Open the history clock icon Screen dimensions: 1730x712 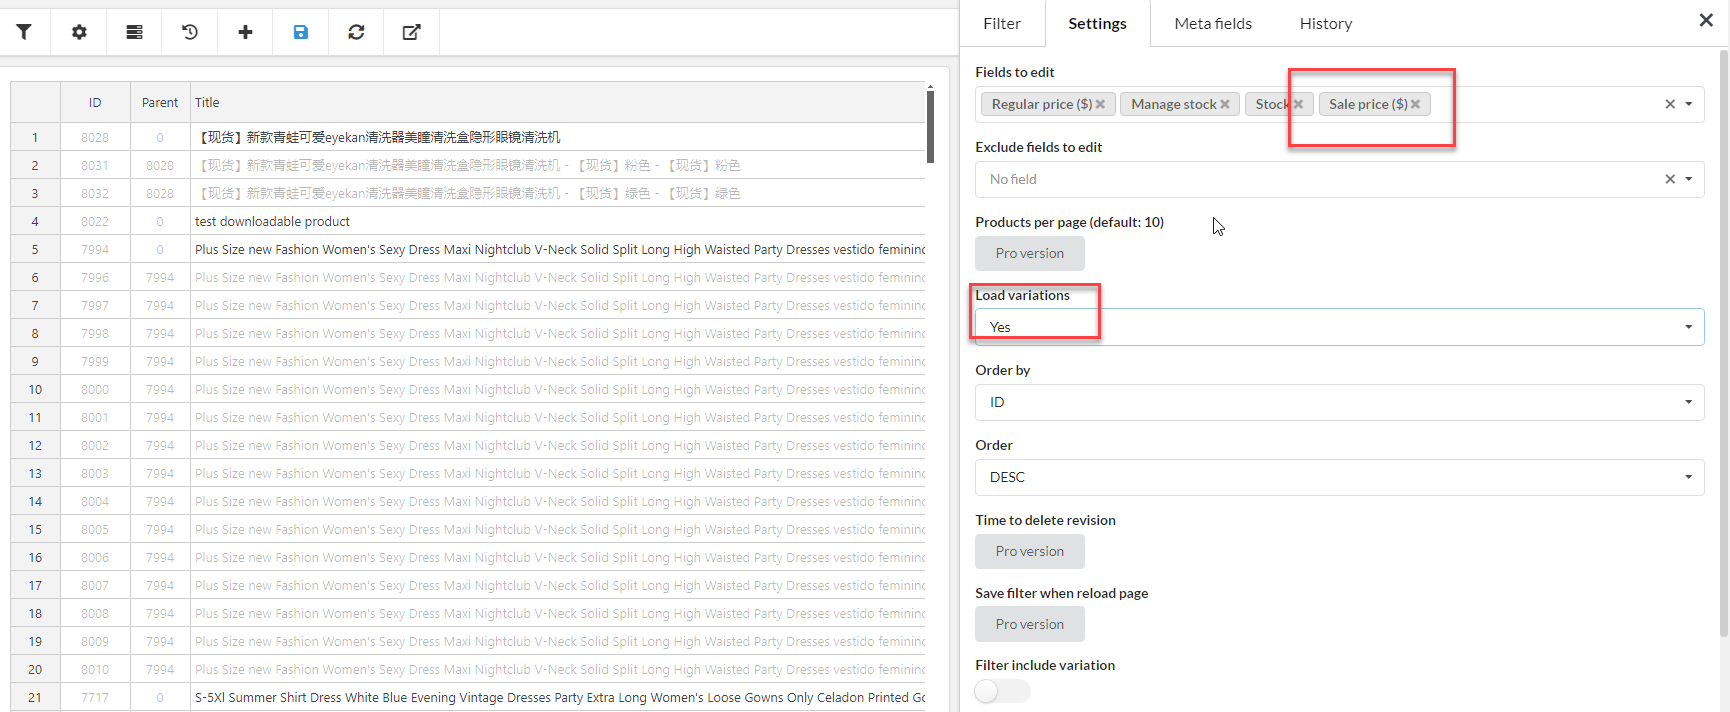click(x=190, y=32)
